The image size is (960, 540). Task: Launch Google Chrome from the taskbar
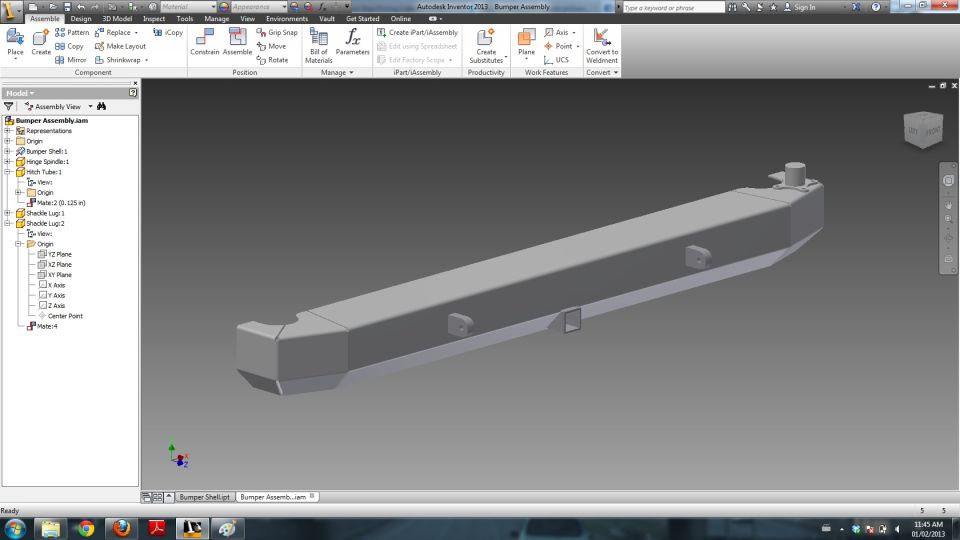pos(86,528)
